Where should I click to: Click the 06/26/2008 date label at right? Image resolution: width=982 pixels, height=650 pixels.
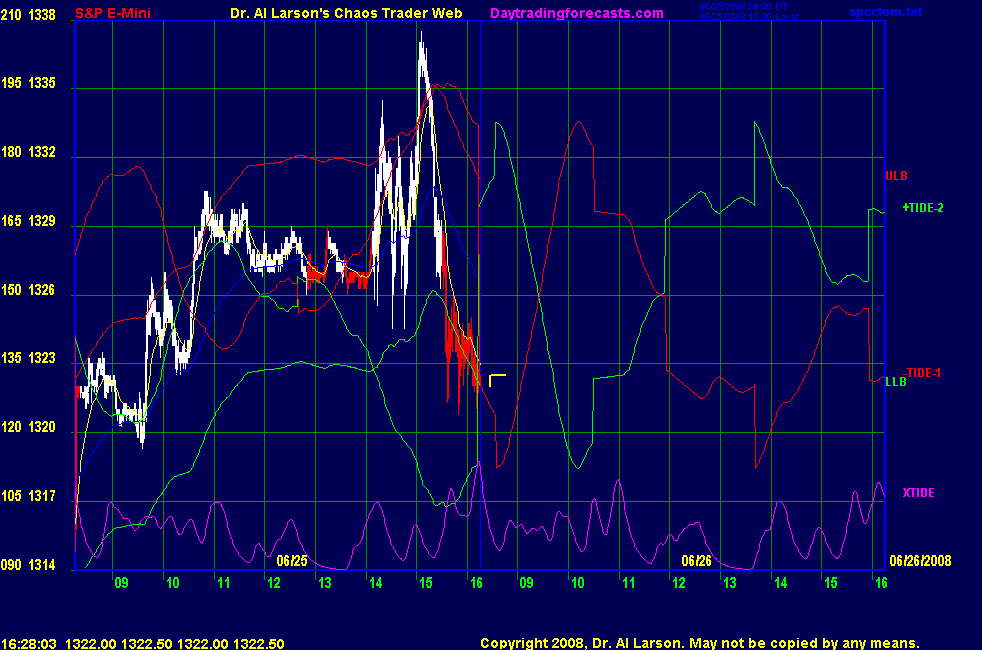920,560
